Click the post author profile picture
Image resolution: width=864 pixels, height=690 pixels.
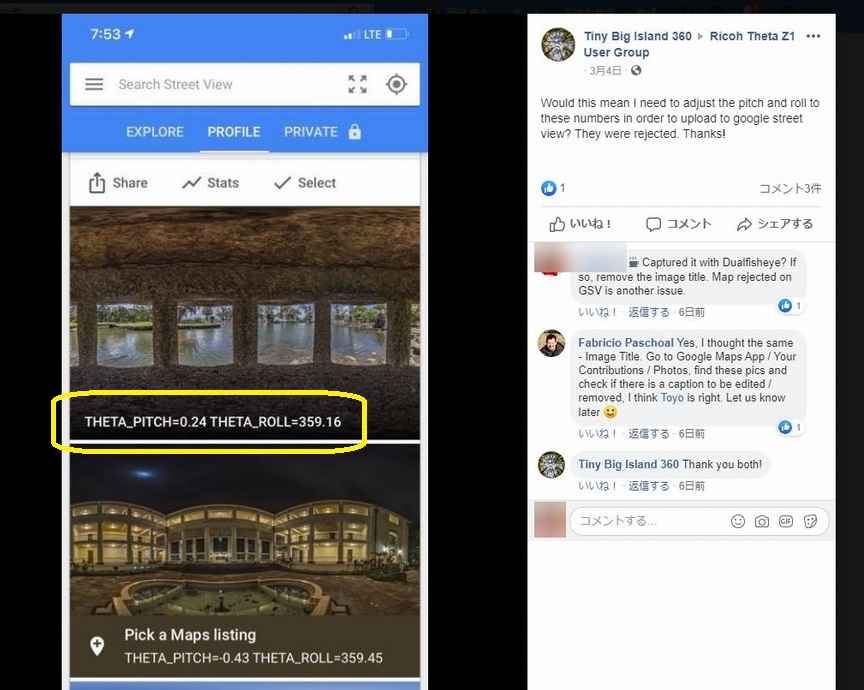(x=558, y=44)
